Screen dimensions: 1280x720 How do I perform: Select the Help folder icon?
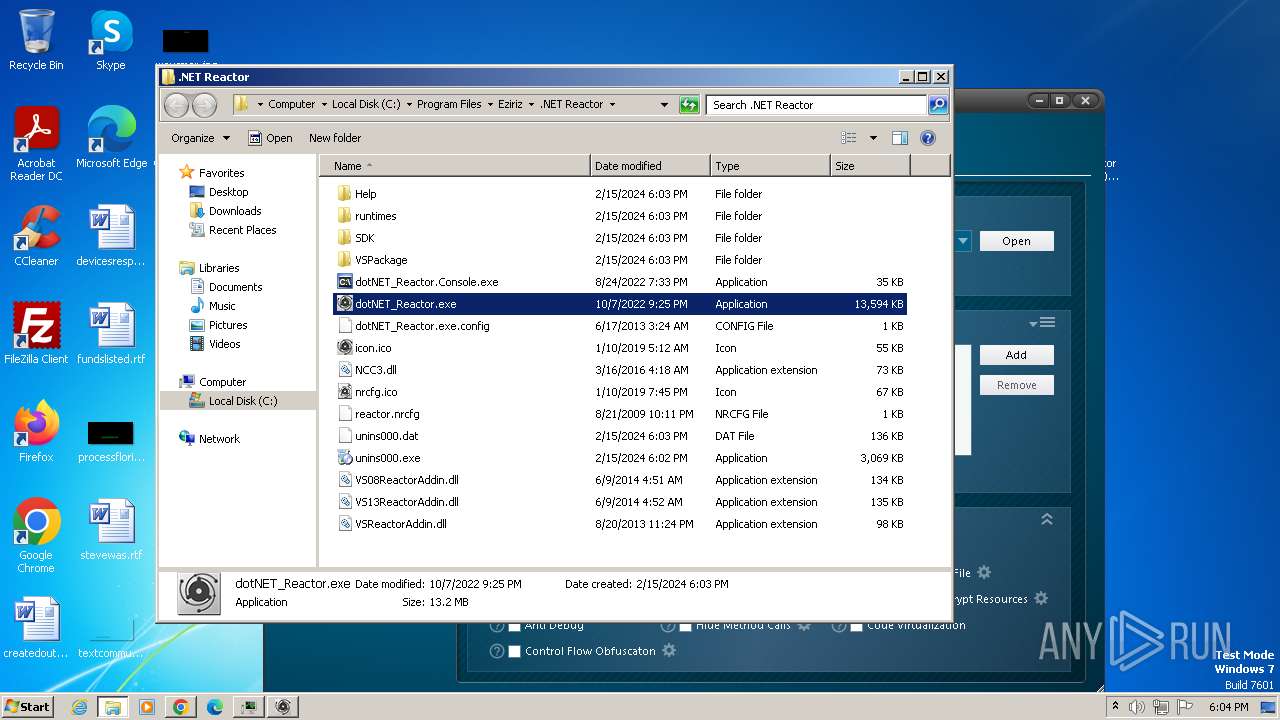[x=345, y=194]
